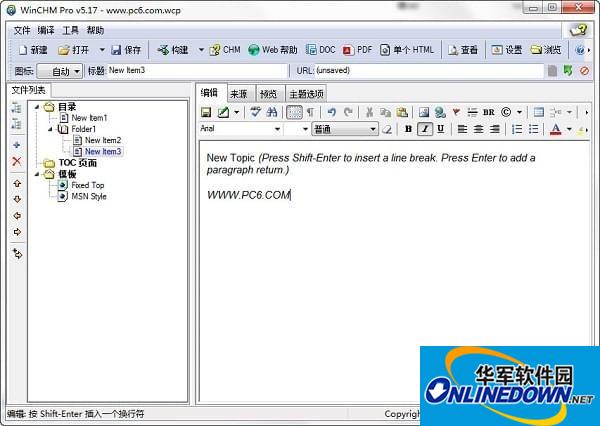The width and height of the screenshot is (600, 426).
Task: Click the numbered list icon
Action: tap(516, 129)
